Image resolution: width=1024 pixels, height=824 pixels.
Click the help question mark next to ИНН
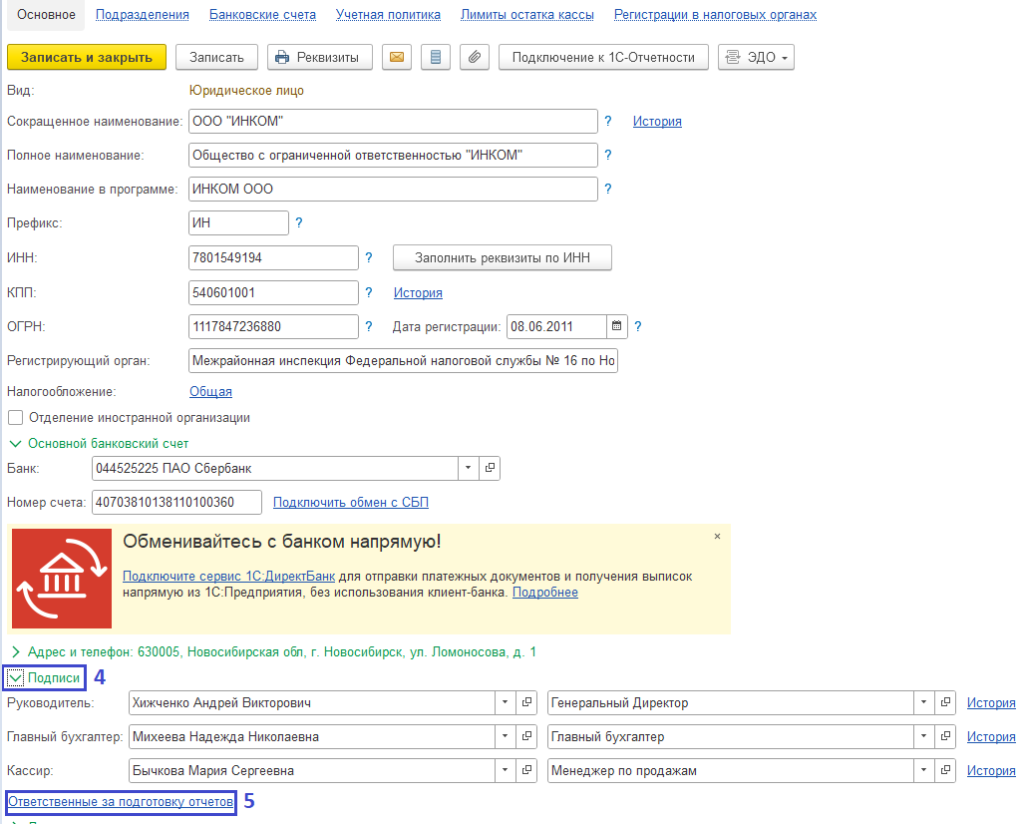[x=368, y=258]
